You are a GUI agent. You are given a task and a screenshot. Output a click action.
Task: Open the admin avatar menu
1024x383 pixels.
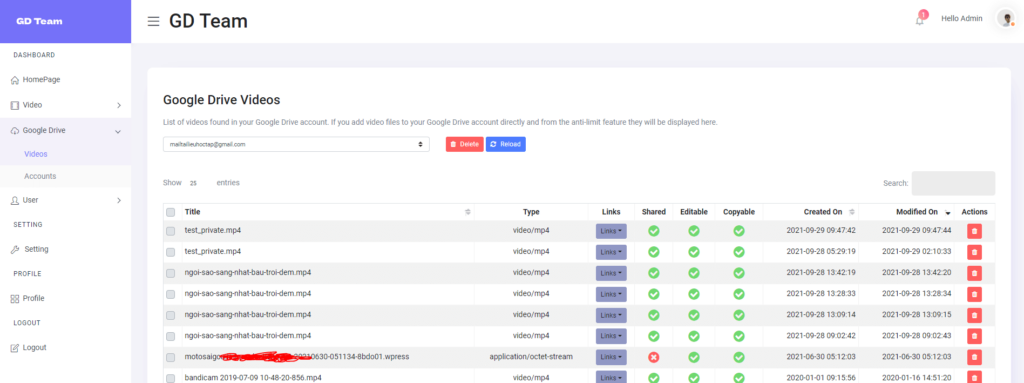point(1005,18)
